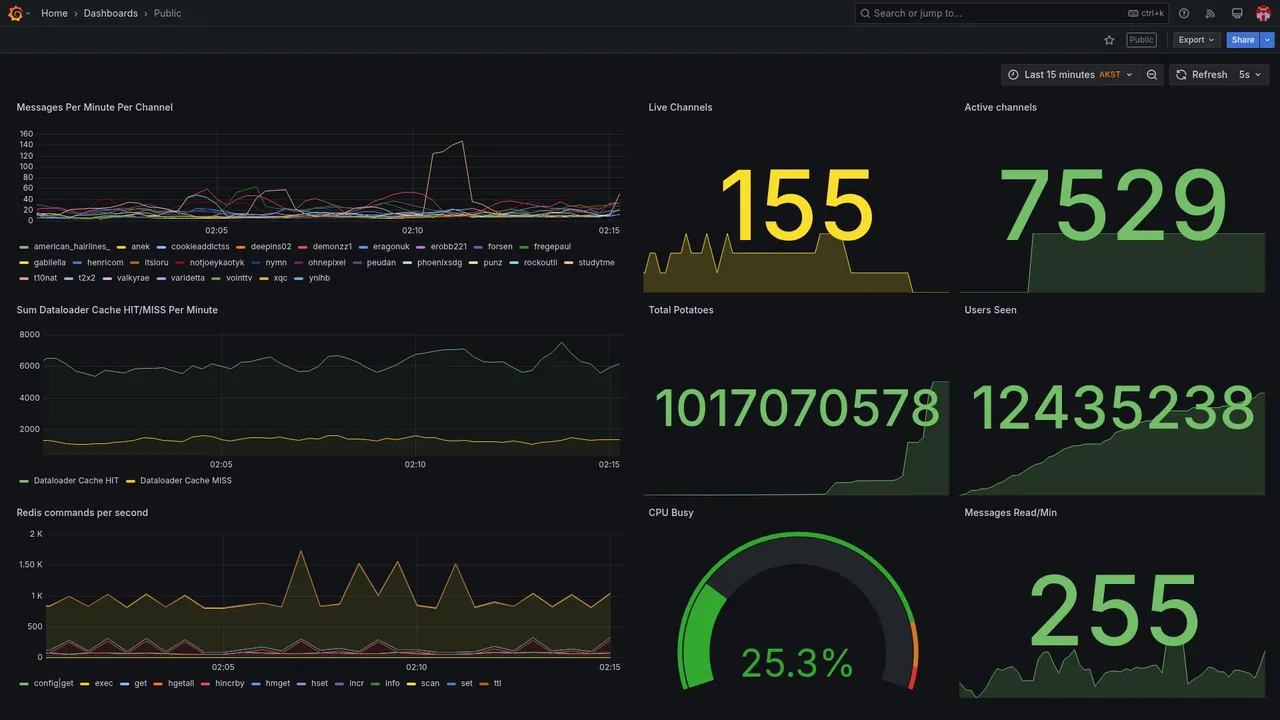
Task: Click the monitor icon in top bar
Action: tap(1237, 13)
